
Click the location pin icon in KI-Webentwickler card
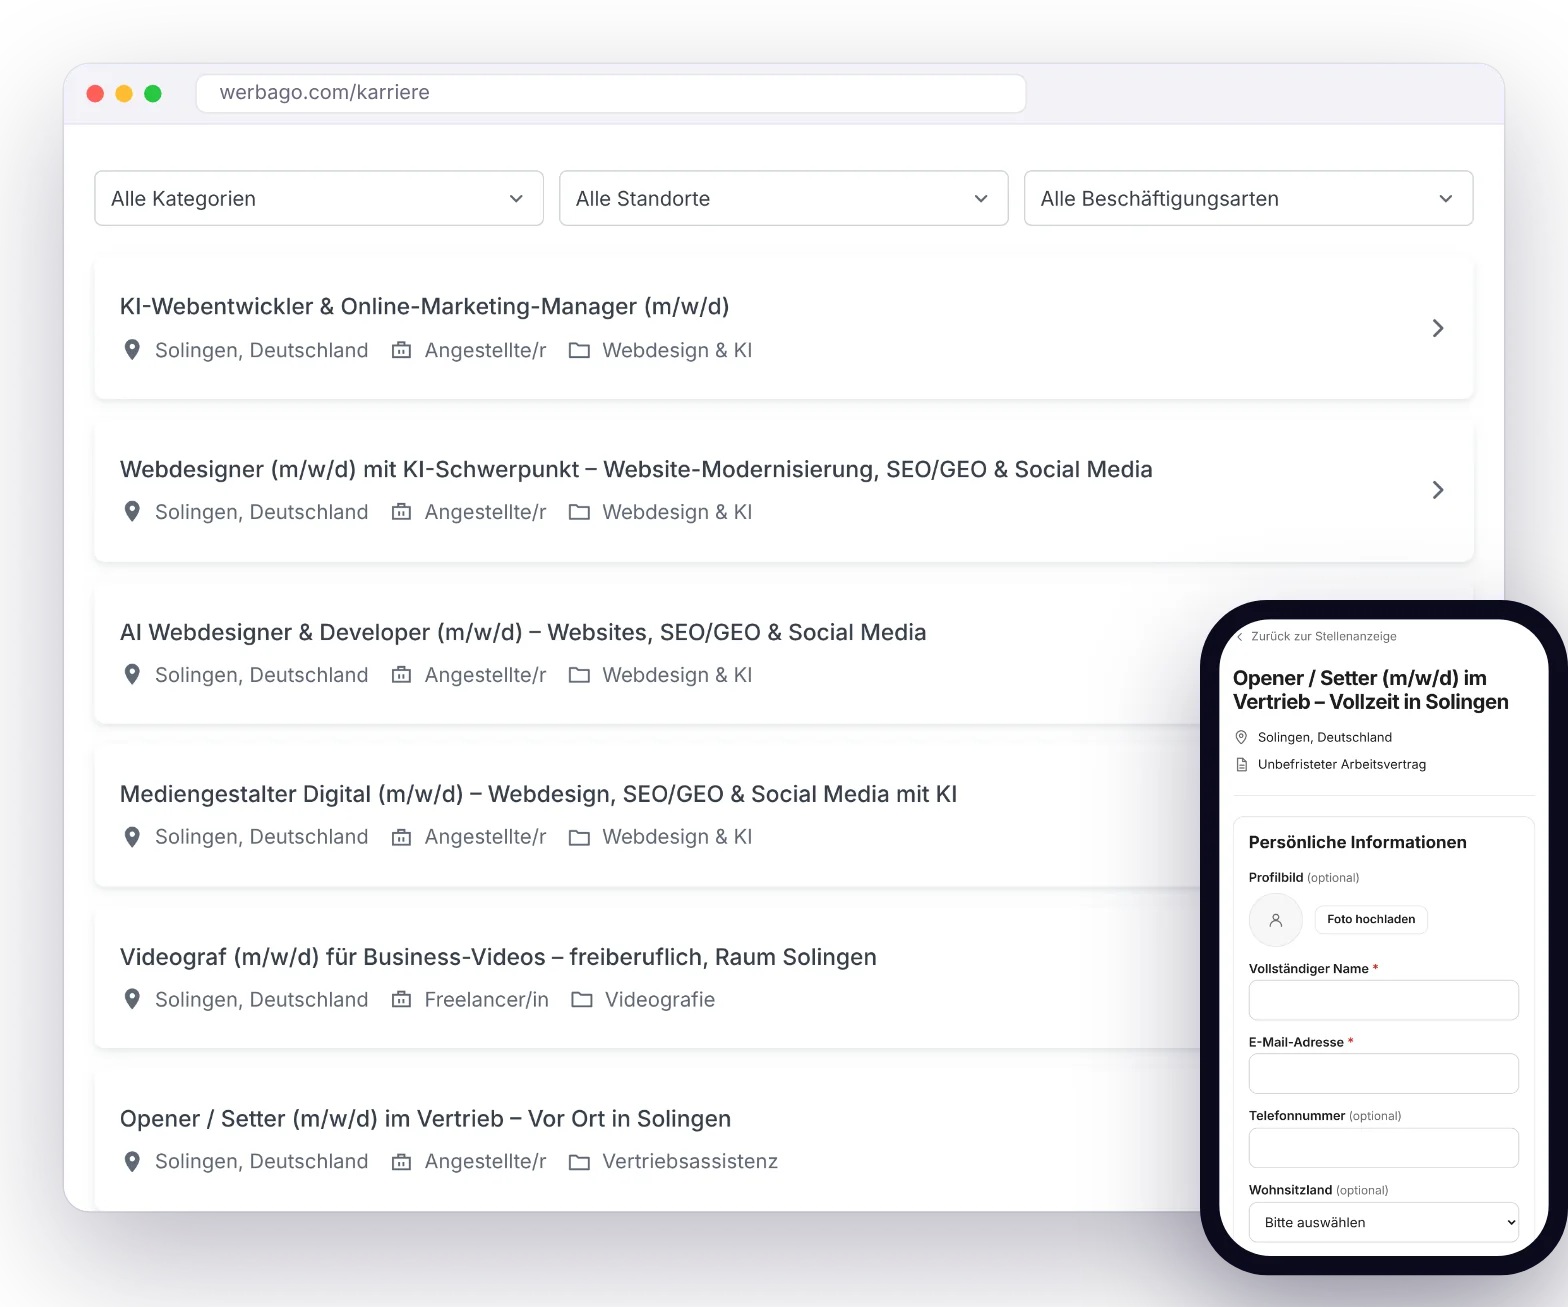(132, 350)
